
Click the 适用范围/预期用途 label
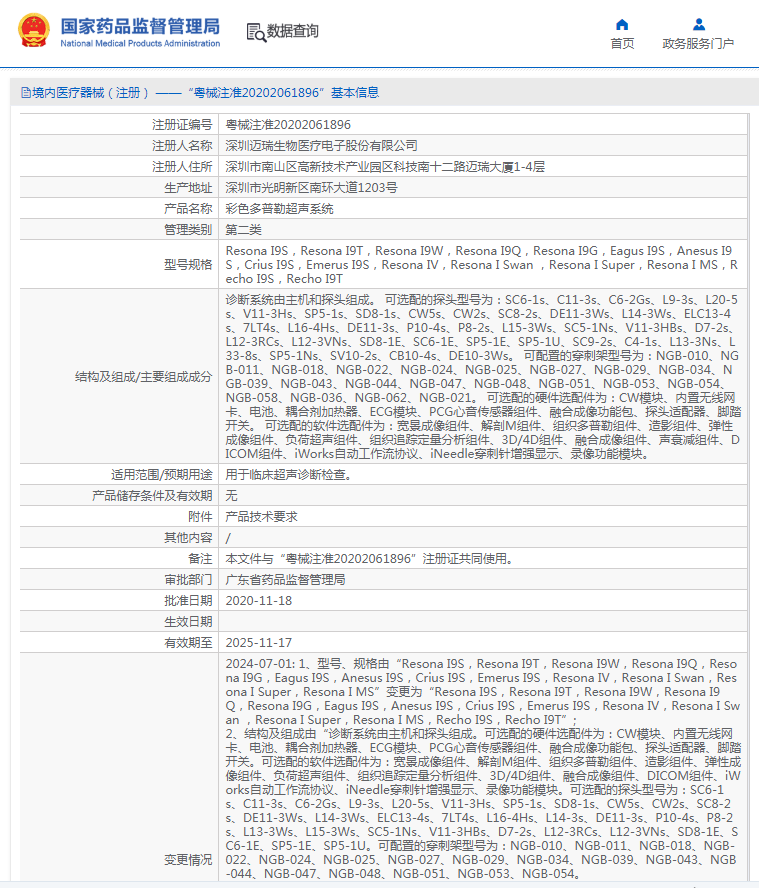tap(161, 475)
